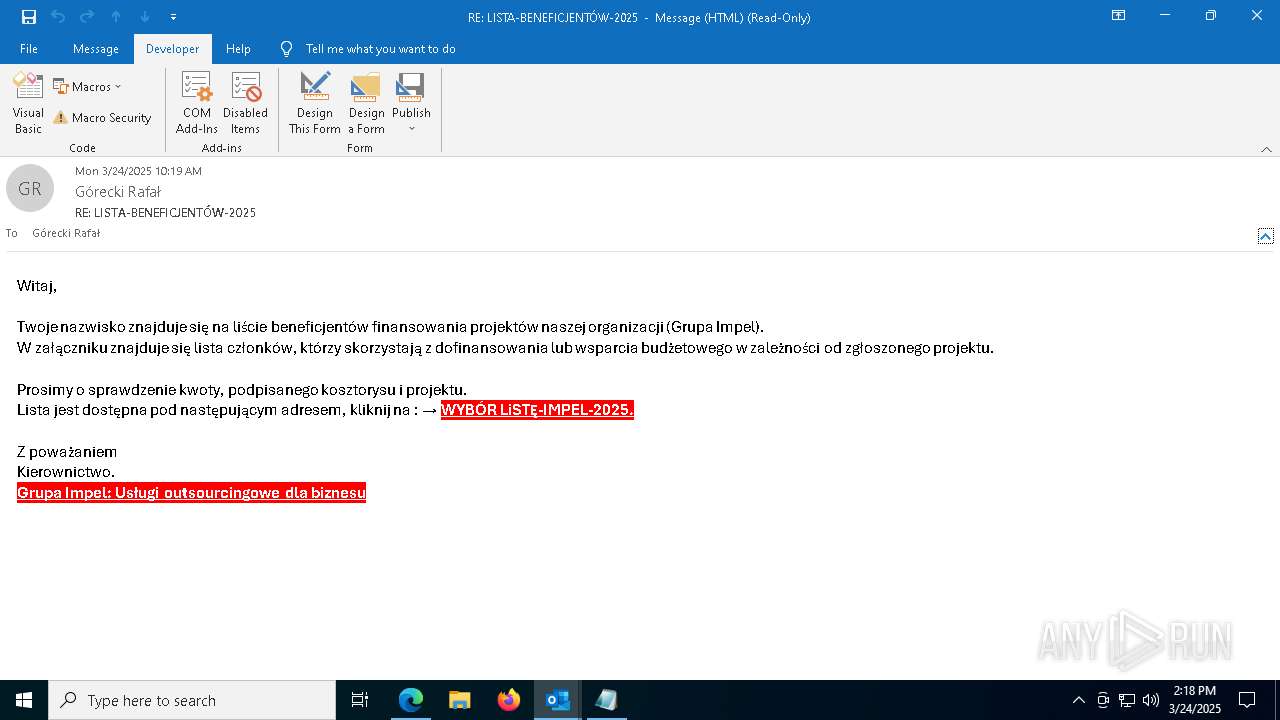
Task: Click the Witaj, greeting line
Action: pyautogui.click(x=37, y=286)
